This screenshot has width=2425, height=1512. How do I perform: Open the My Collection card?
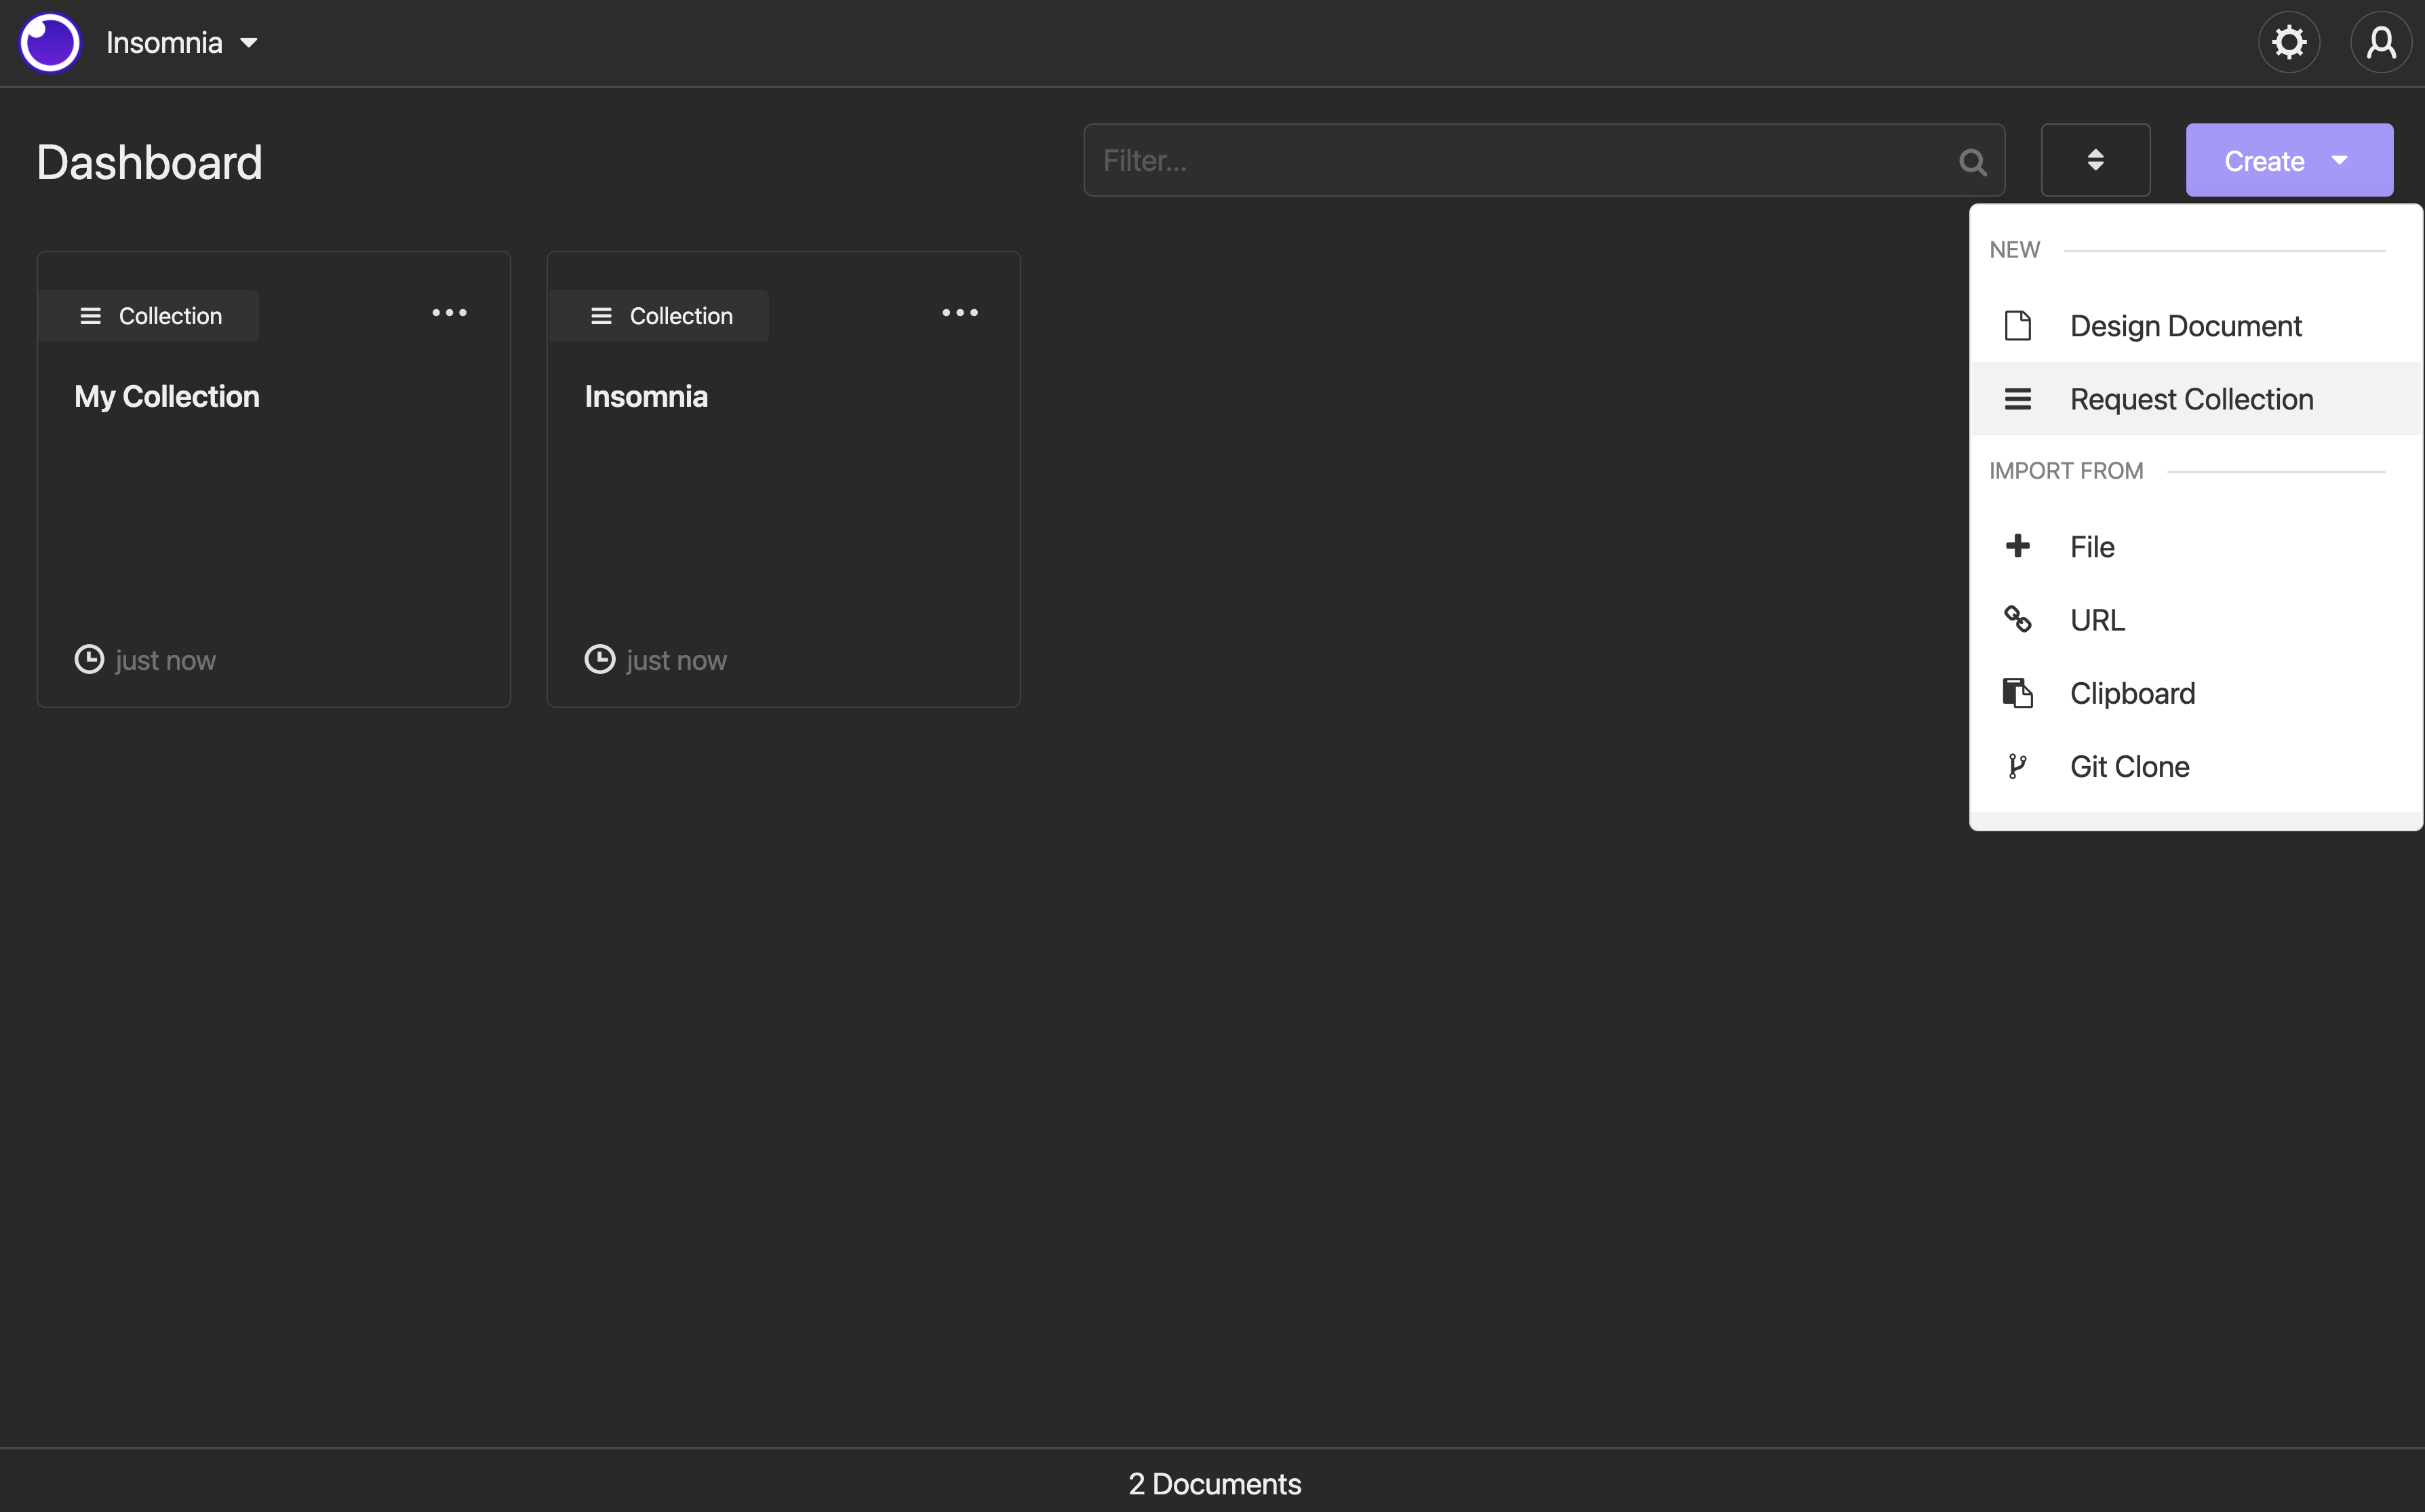274,479
